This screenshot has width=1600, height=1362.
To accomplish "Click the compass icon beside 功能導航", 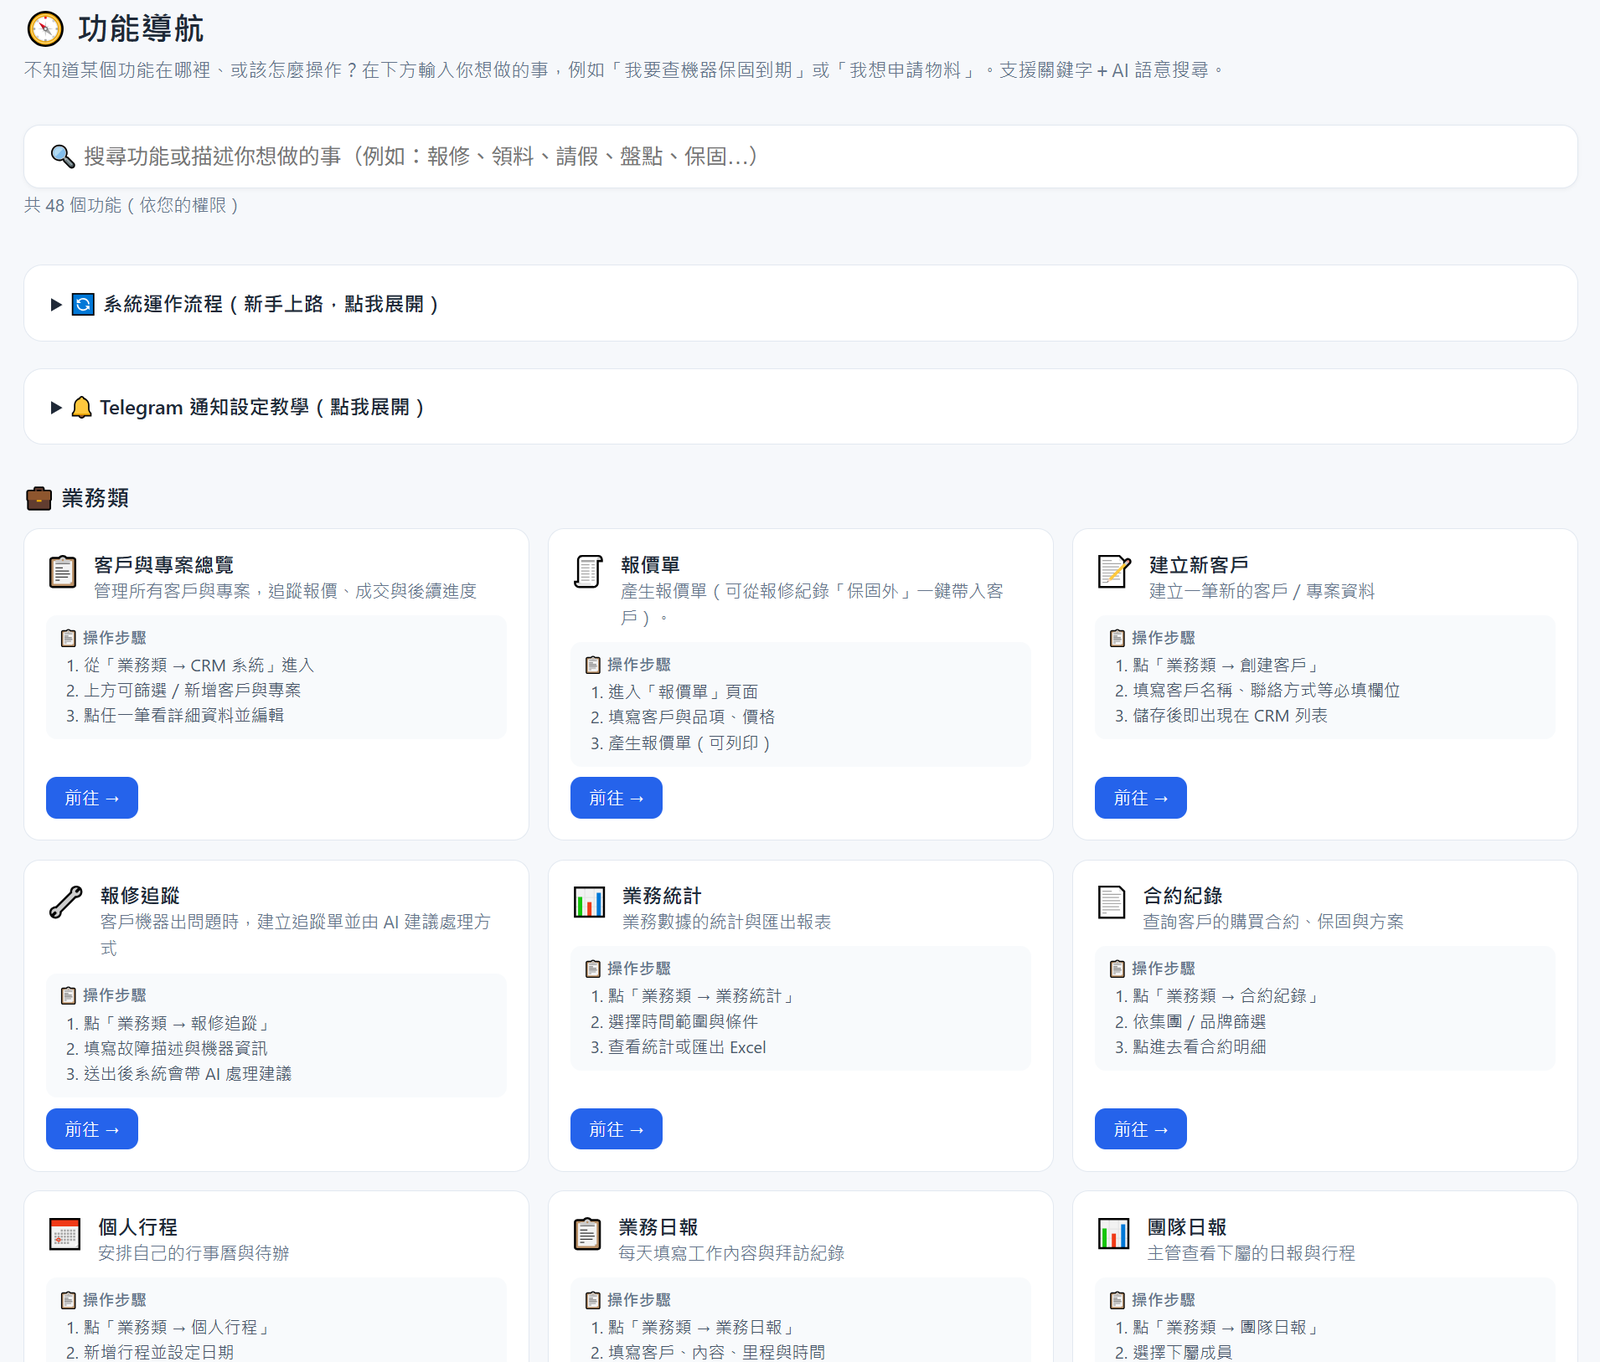I will [x=45, y=29].
